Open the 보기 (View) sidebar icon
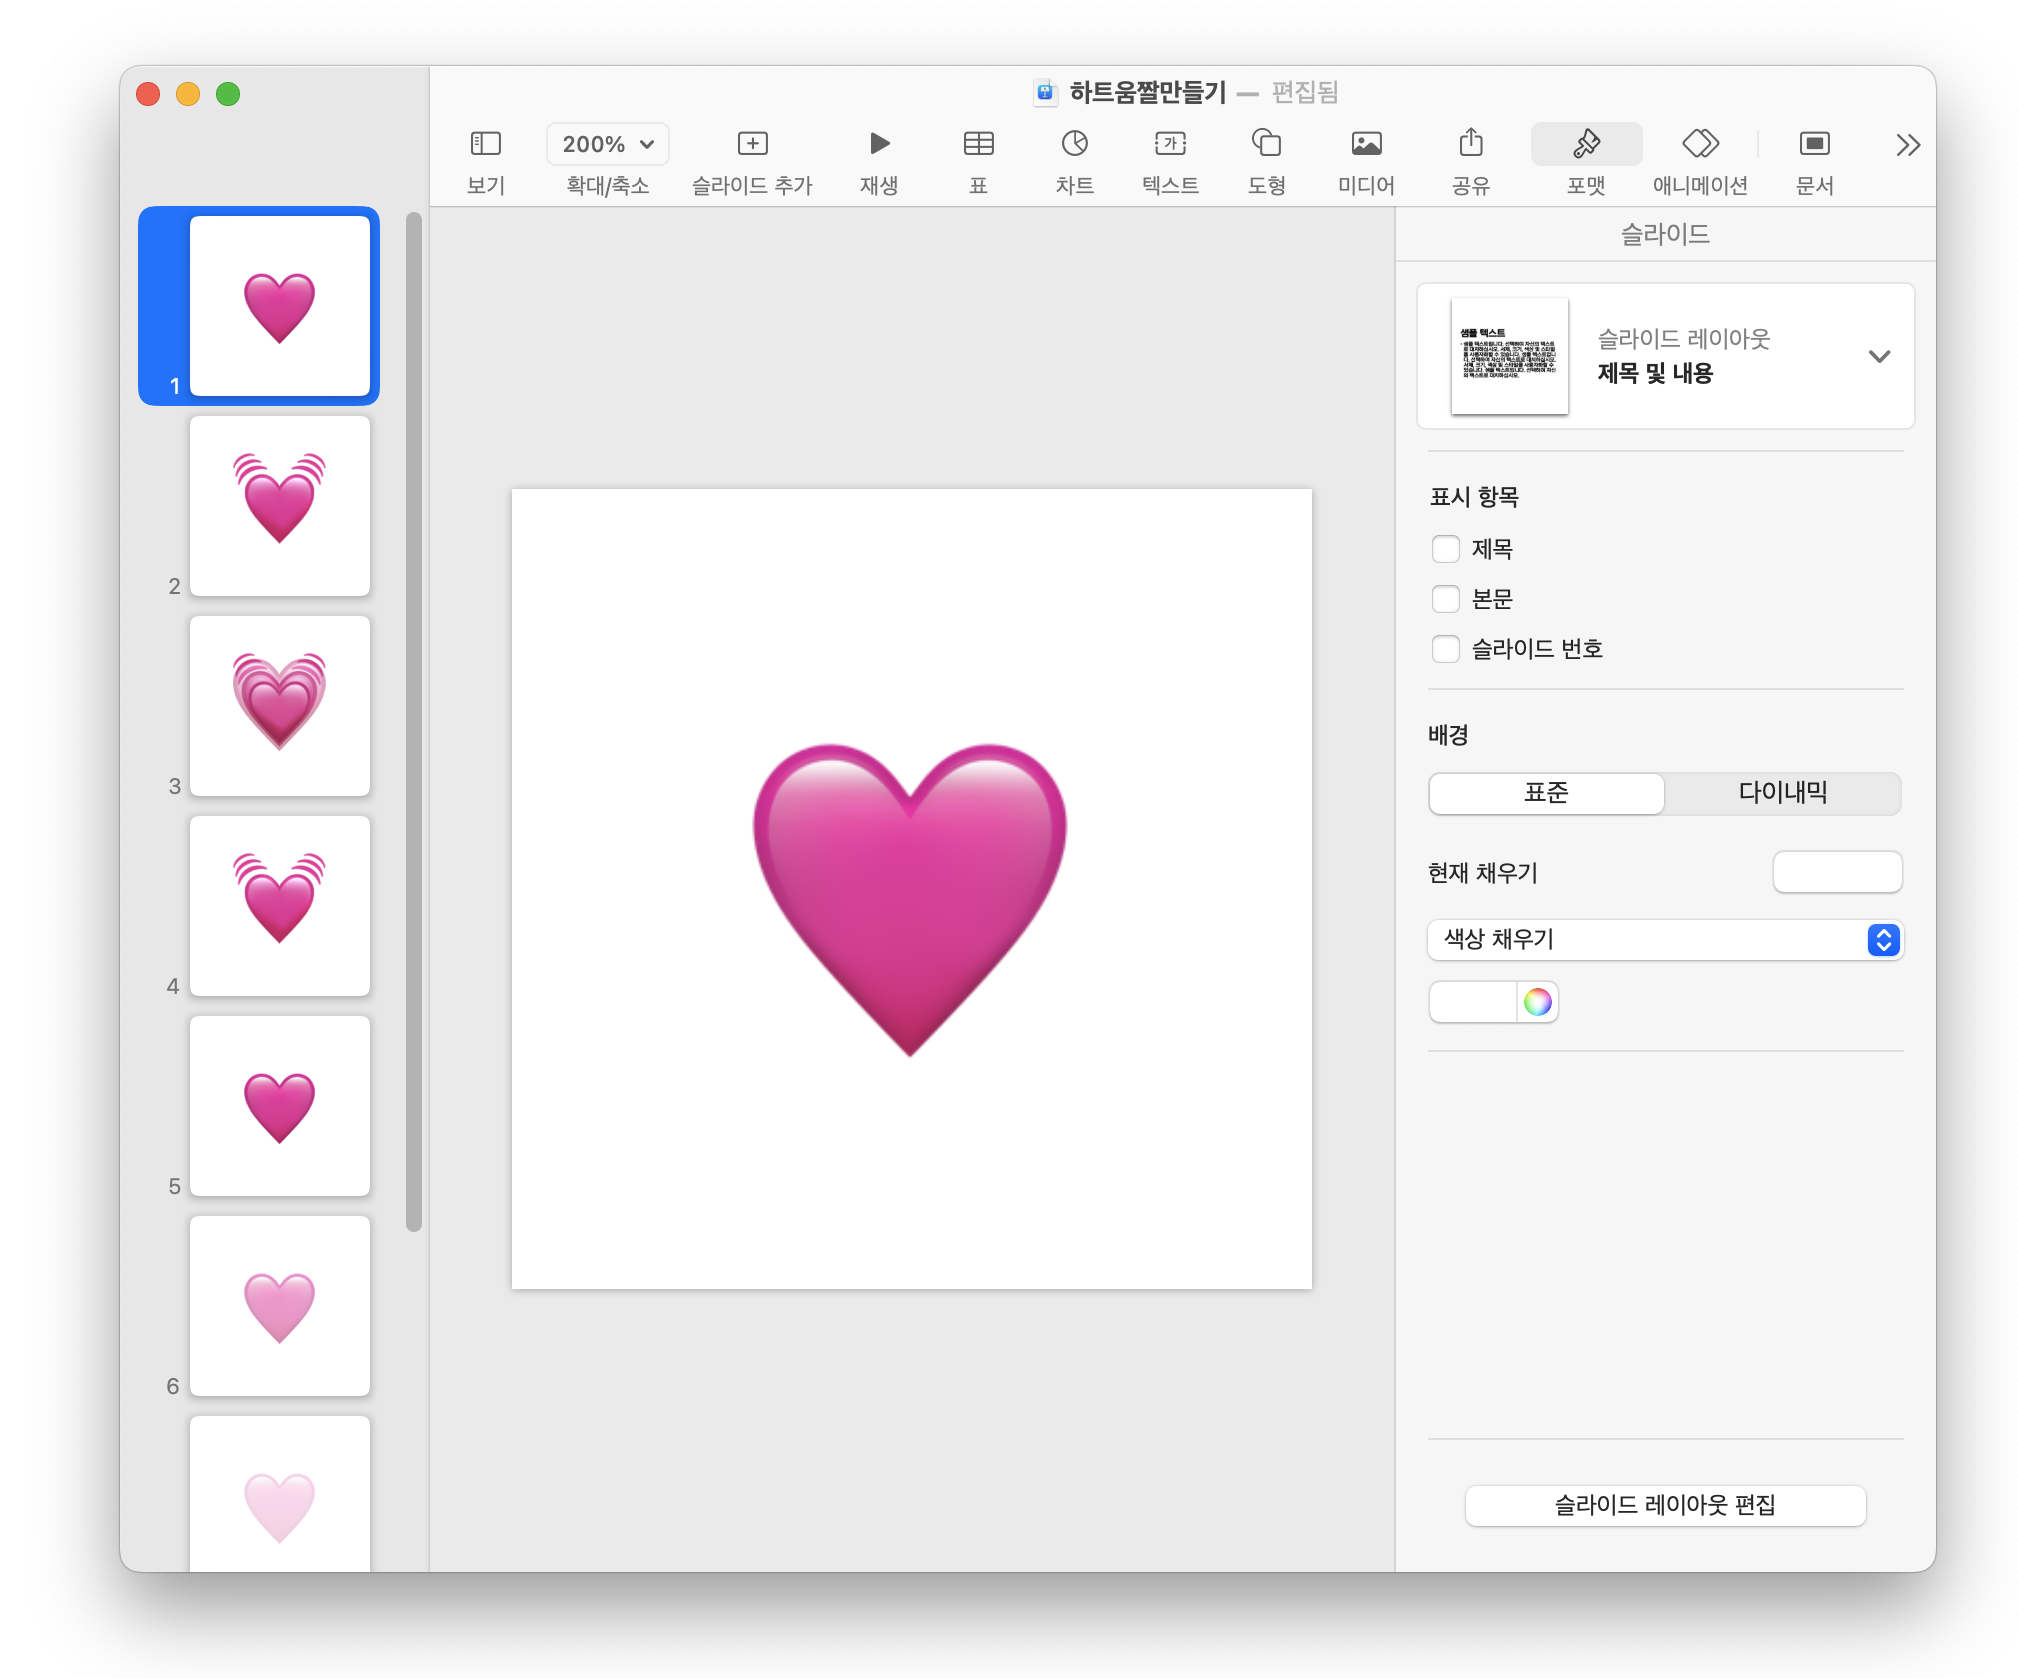The width and height of the screenshot is (2018, 1678). pos(485,144)
